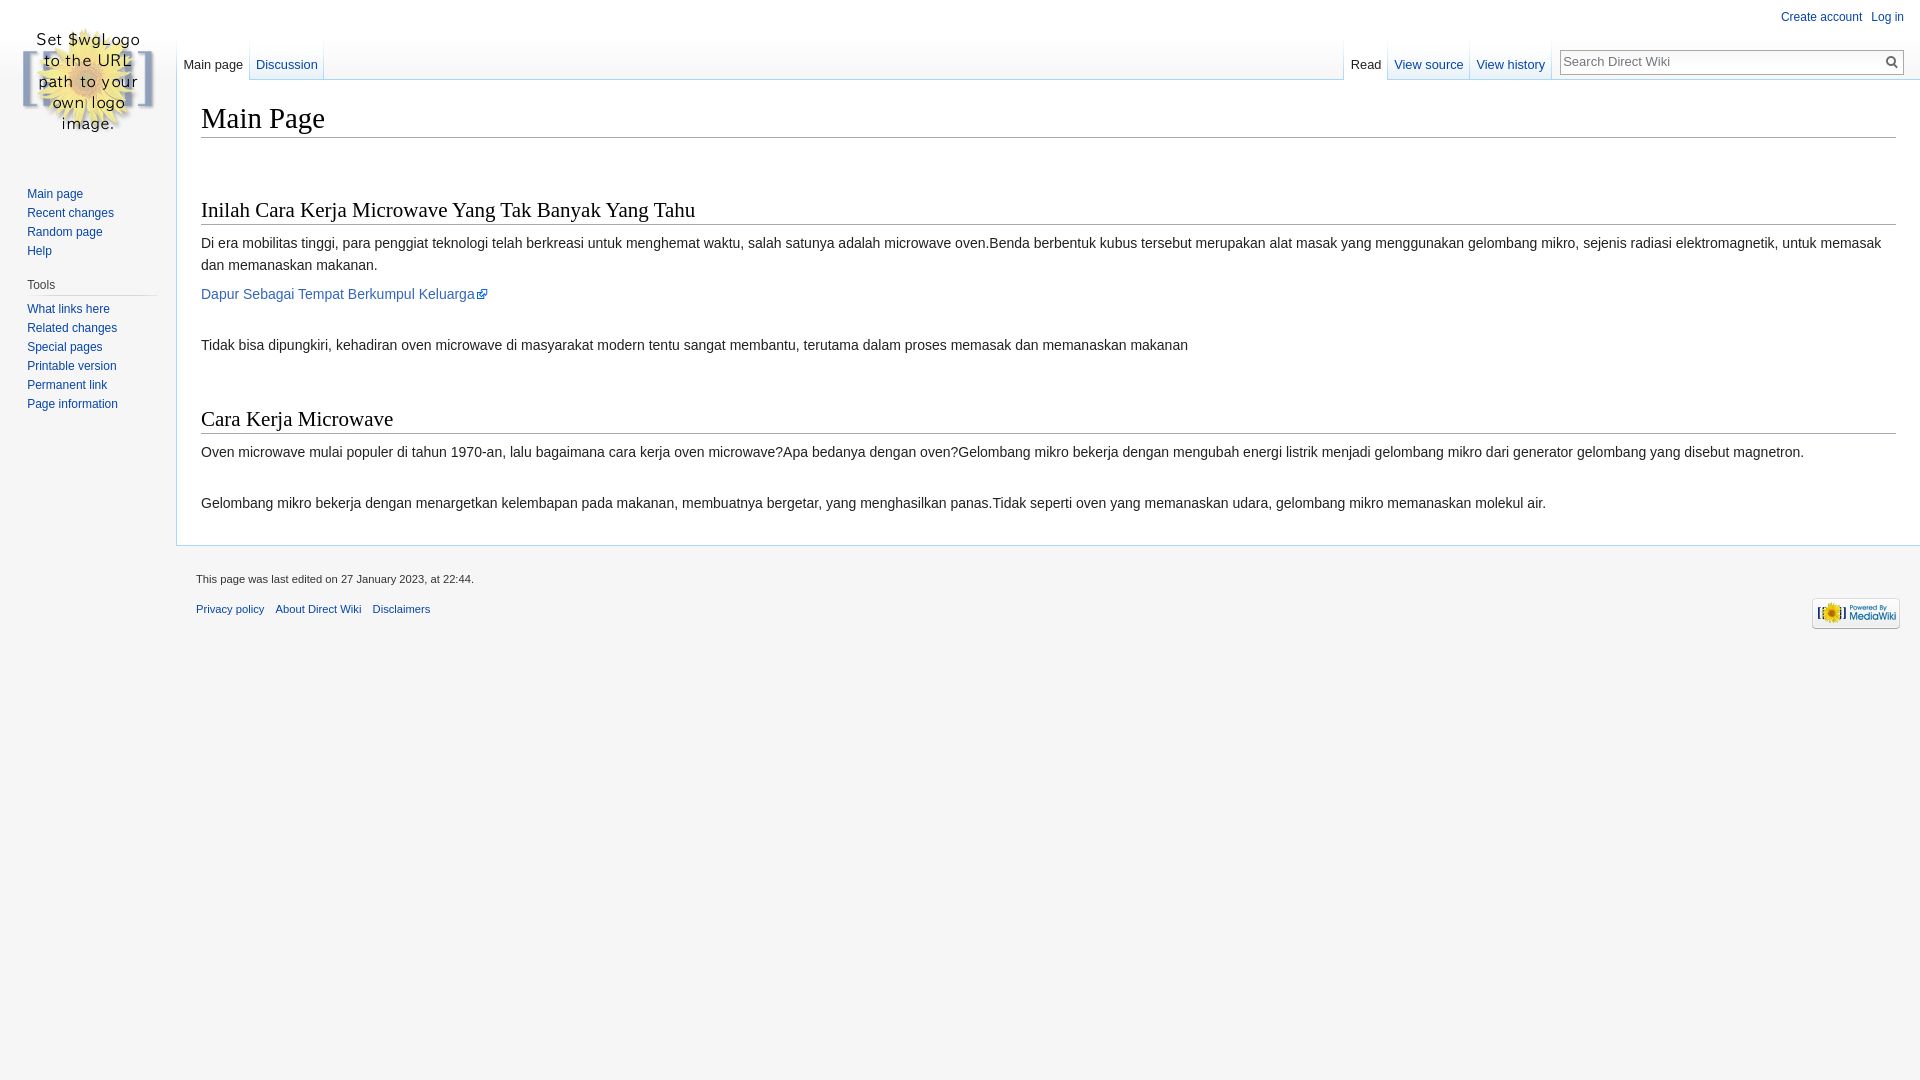Viewport: 1920px width, 1080px height.
Task: Toggle the Printable version option
Action: [x=71, y=365]
